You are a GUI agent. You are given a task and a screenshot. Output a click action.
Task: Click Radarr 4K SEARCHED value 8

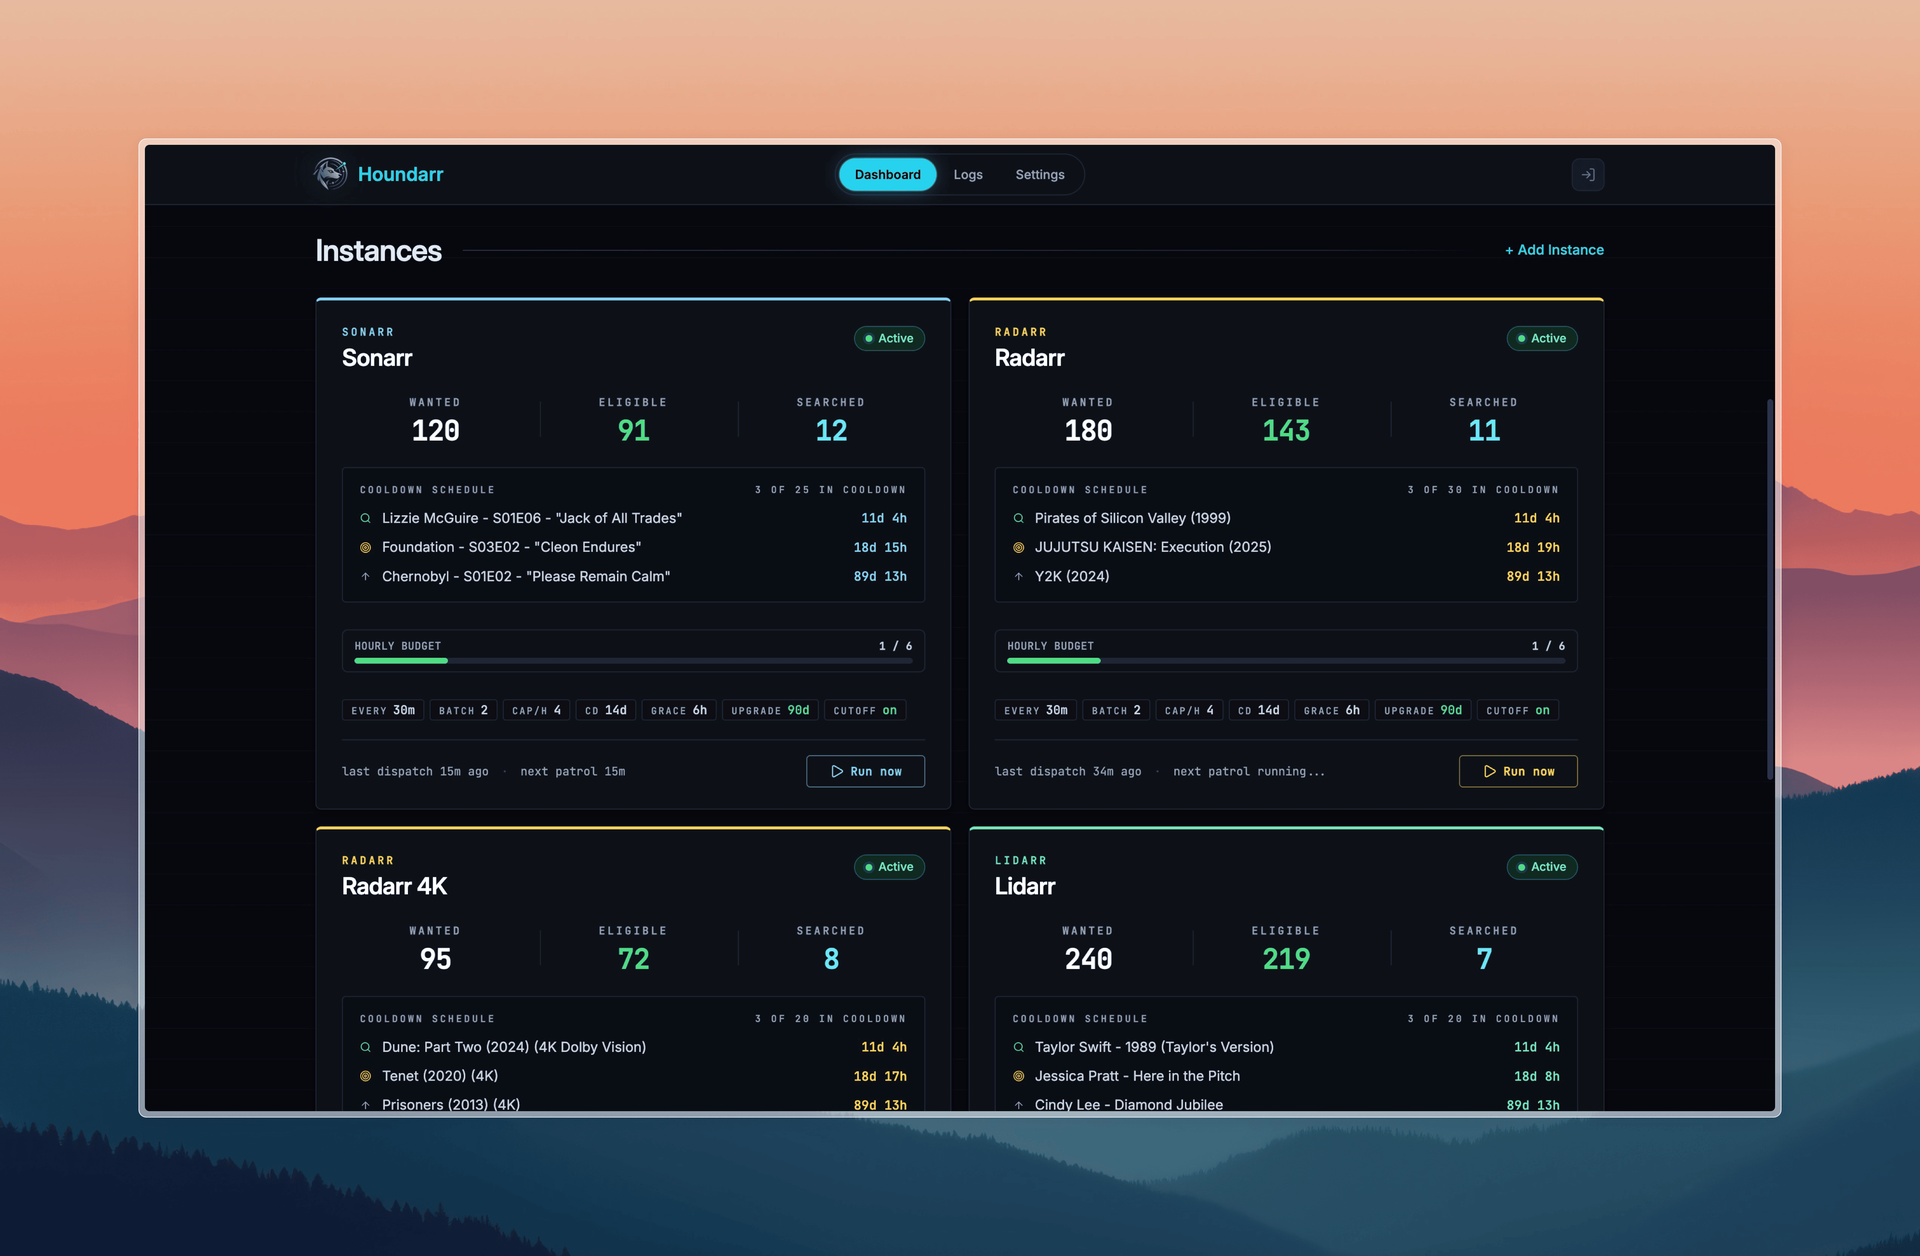tap(831, 960)
